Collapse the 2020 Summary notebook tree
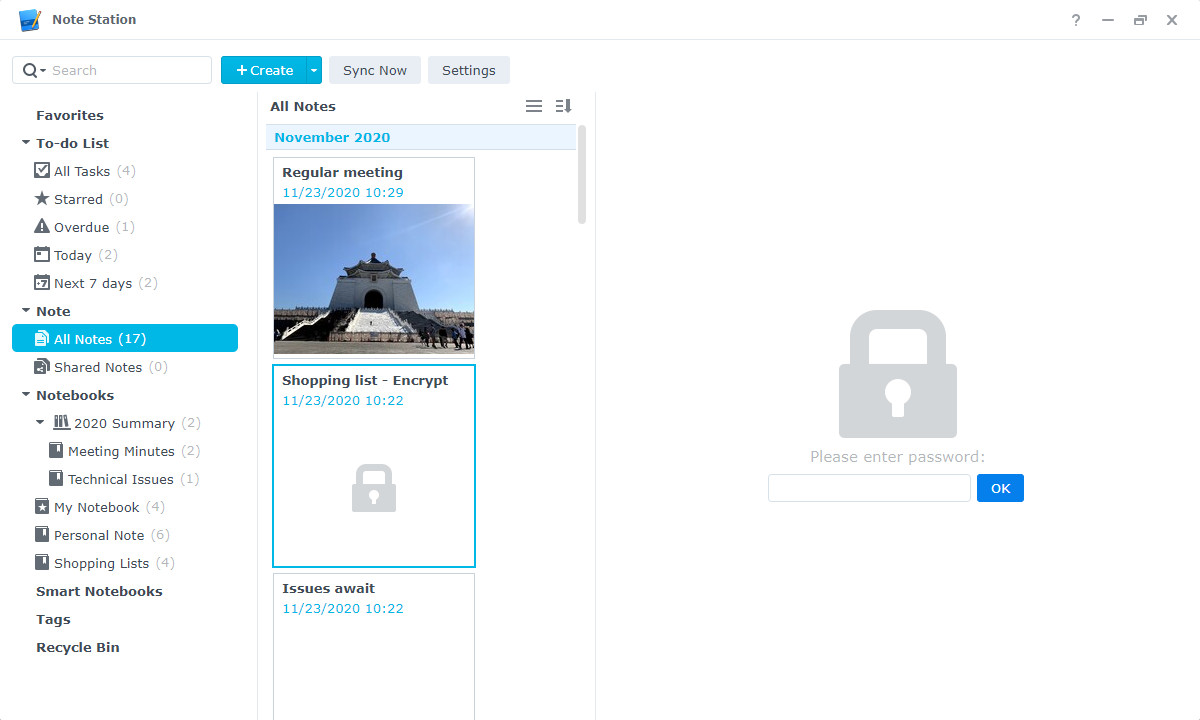This screenshot has width=1200, height=720. tap(40, 423)
